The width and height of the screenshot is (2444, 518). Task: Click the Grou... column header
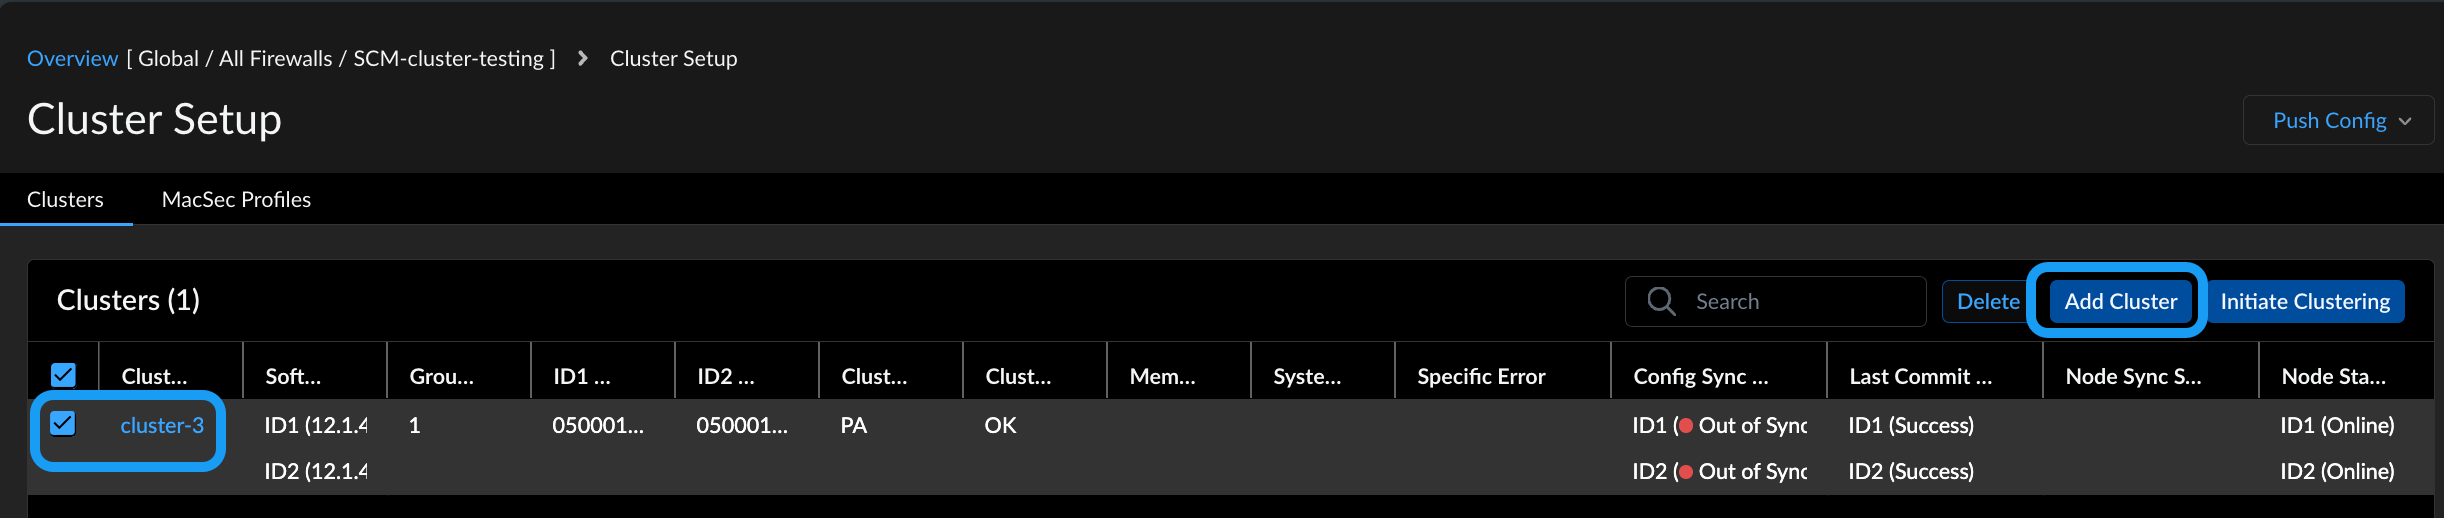point(441,377)
